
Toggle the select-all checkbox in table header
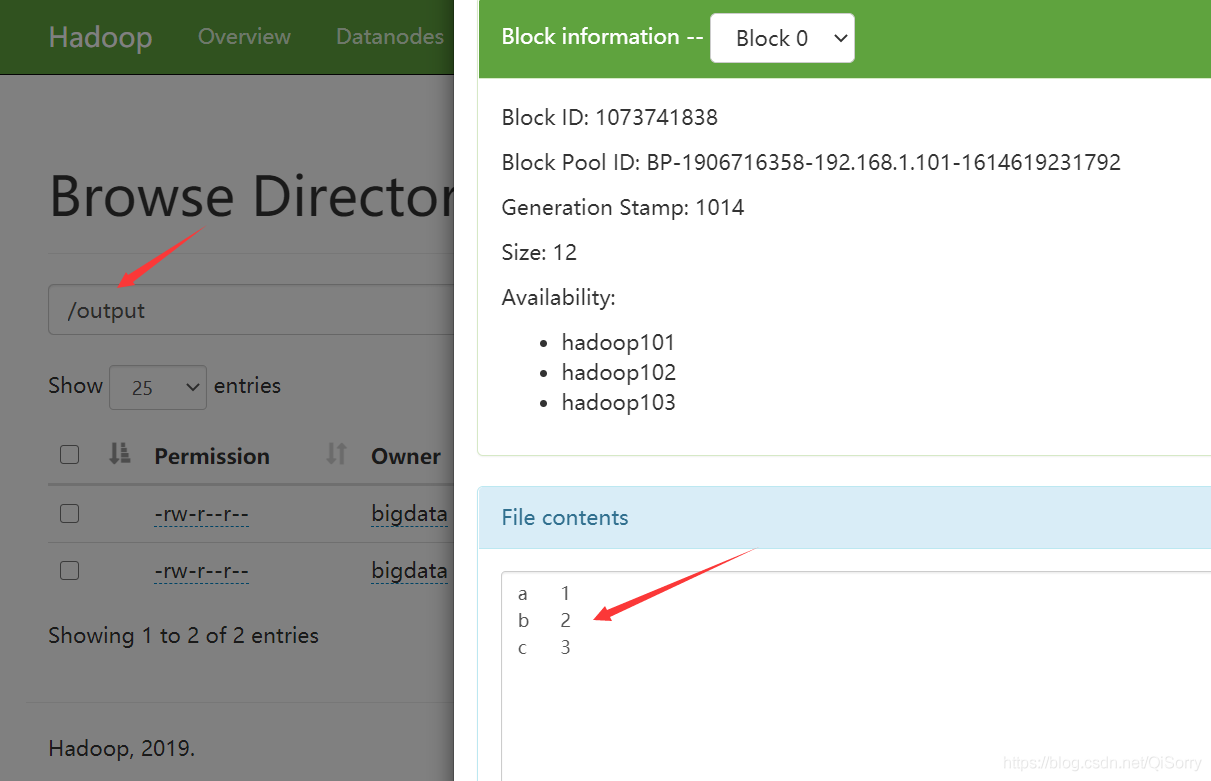tap(69, 455)
